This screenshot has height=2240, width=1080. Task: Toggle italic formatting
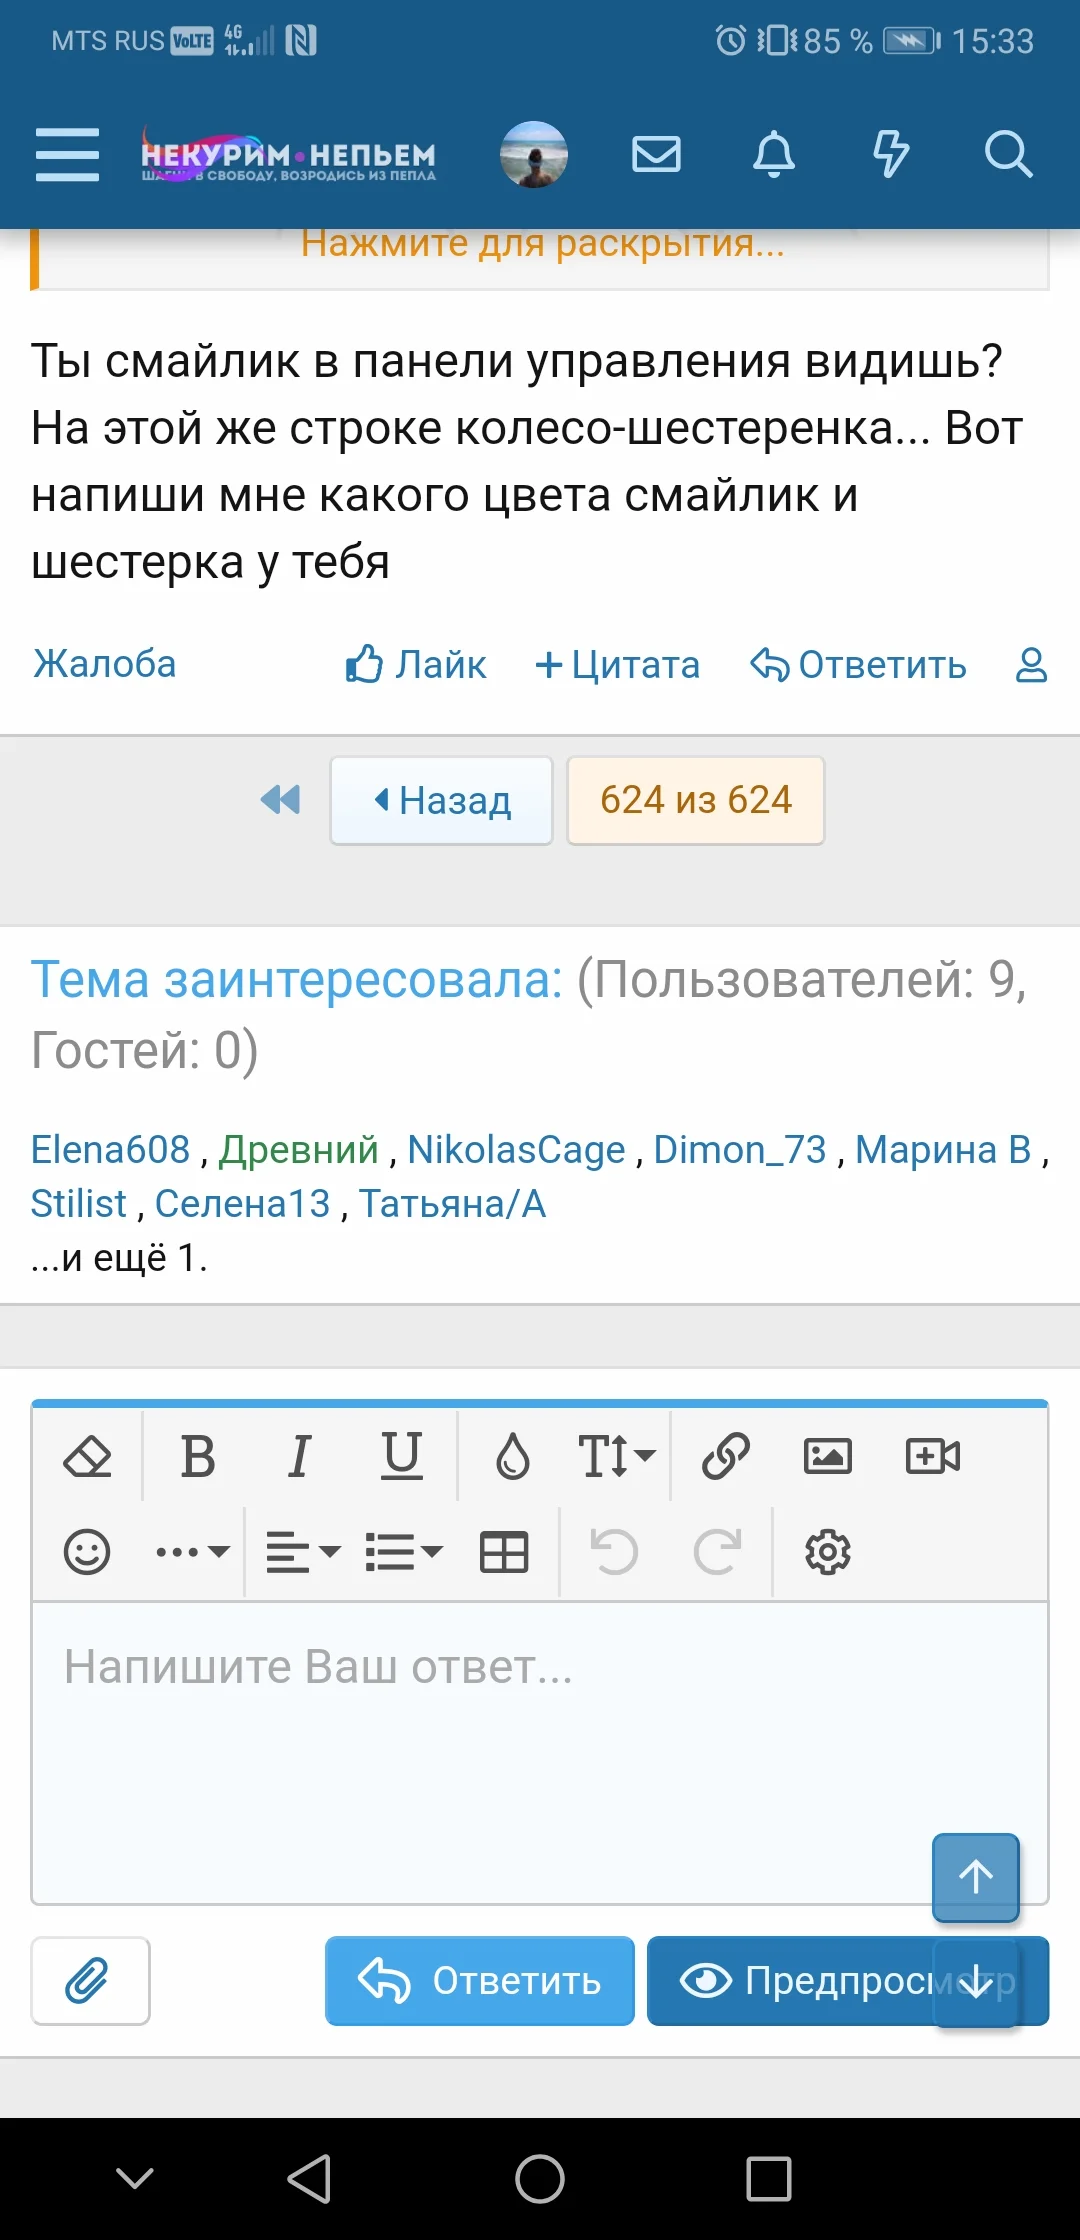coord(299,1456)
